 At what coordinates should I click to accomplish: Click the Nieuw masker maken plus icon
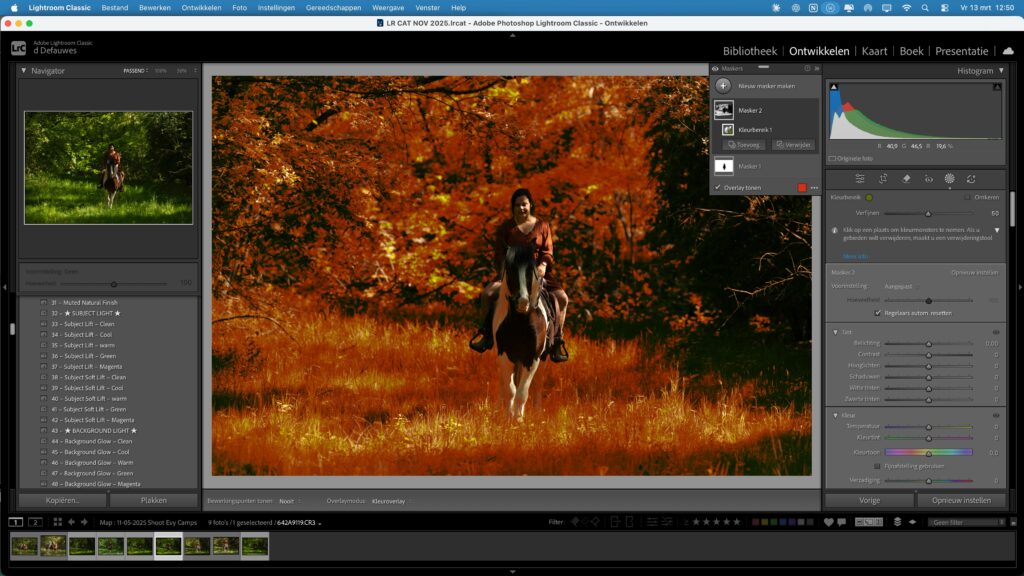pos(723,86)
